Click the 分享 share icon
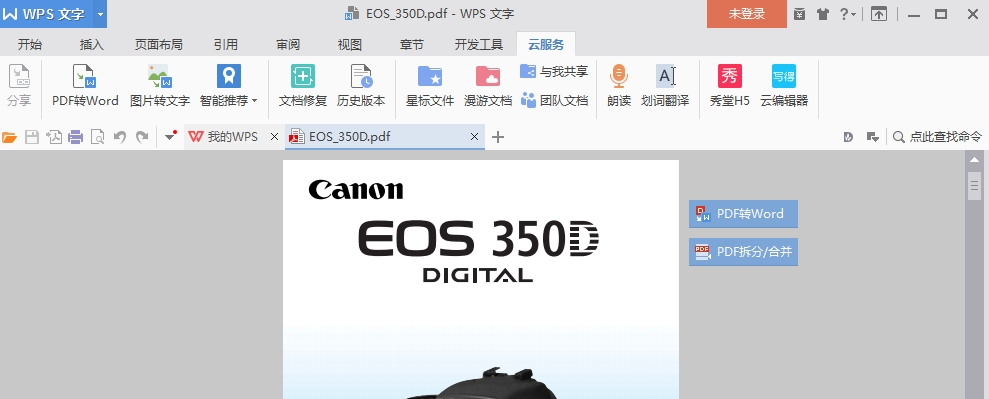 (19, 86)
